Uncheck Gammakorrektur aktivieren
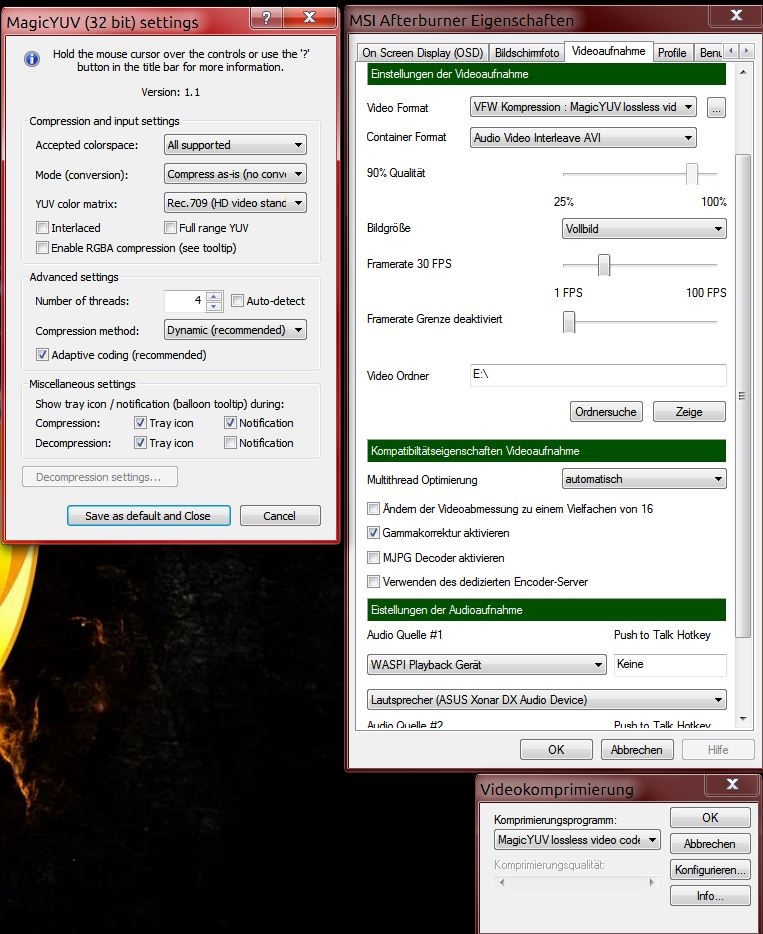Image resolution: width=763 pixels, height=934 pixels. [x=373, y=533]
